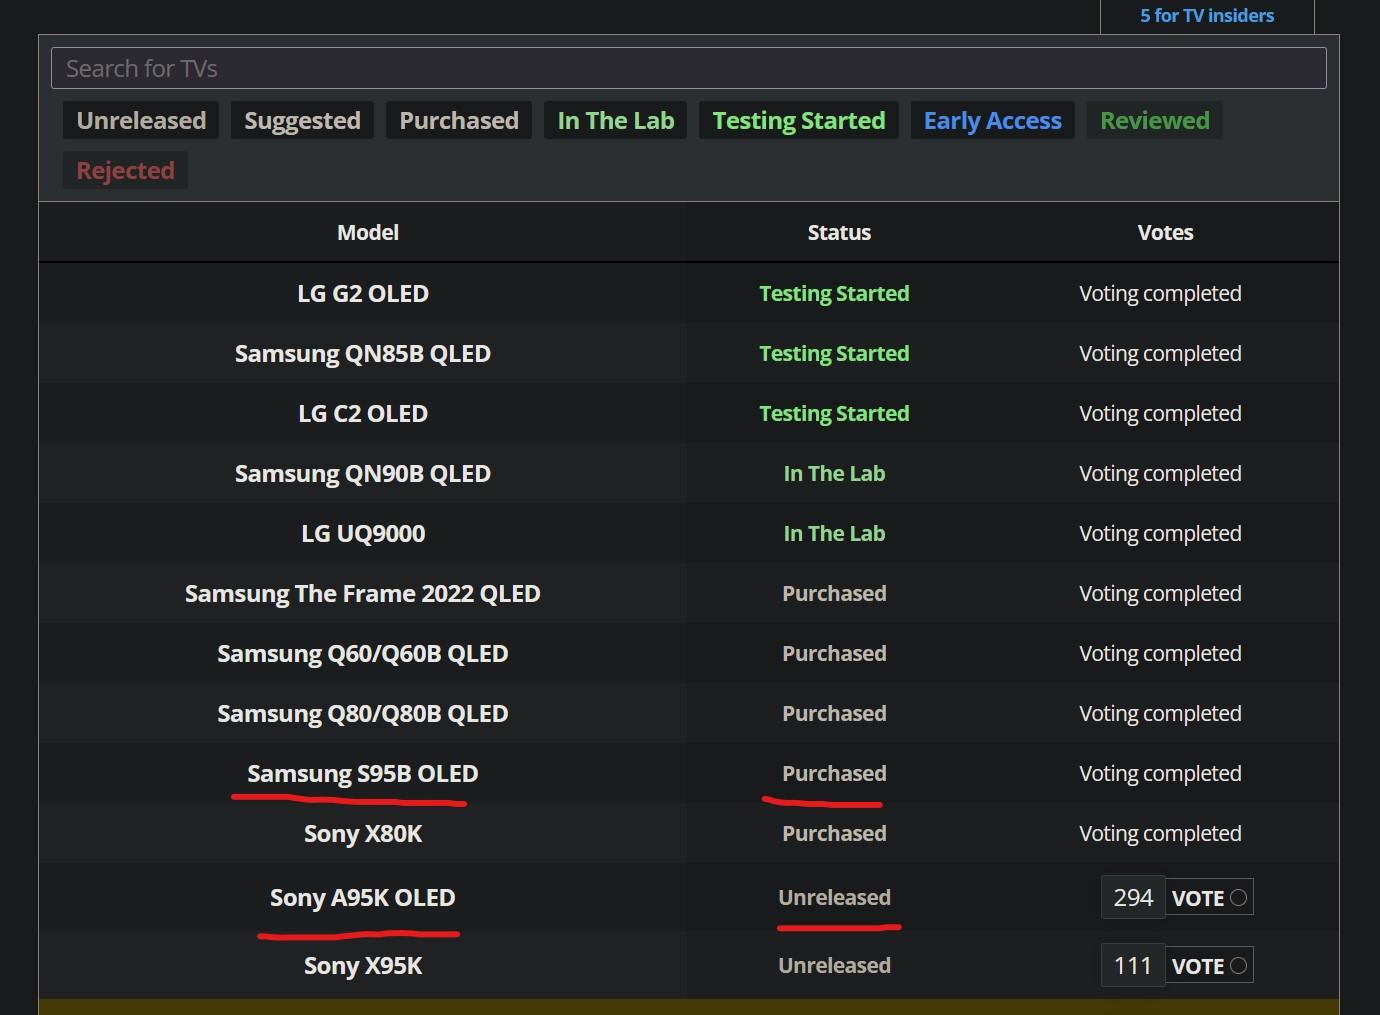Screen dimensions: 1380x1015
Task: Open the Samsung Q80/Q80B QLED entry
Action: click(363, 713)
